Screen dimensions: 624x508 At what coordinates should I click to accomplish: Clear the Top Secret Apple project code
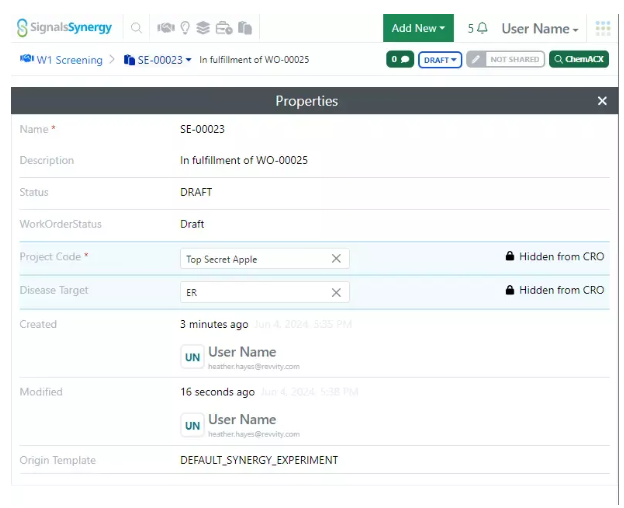pyautogui.click(x=336, y=259)
